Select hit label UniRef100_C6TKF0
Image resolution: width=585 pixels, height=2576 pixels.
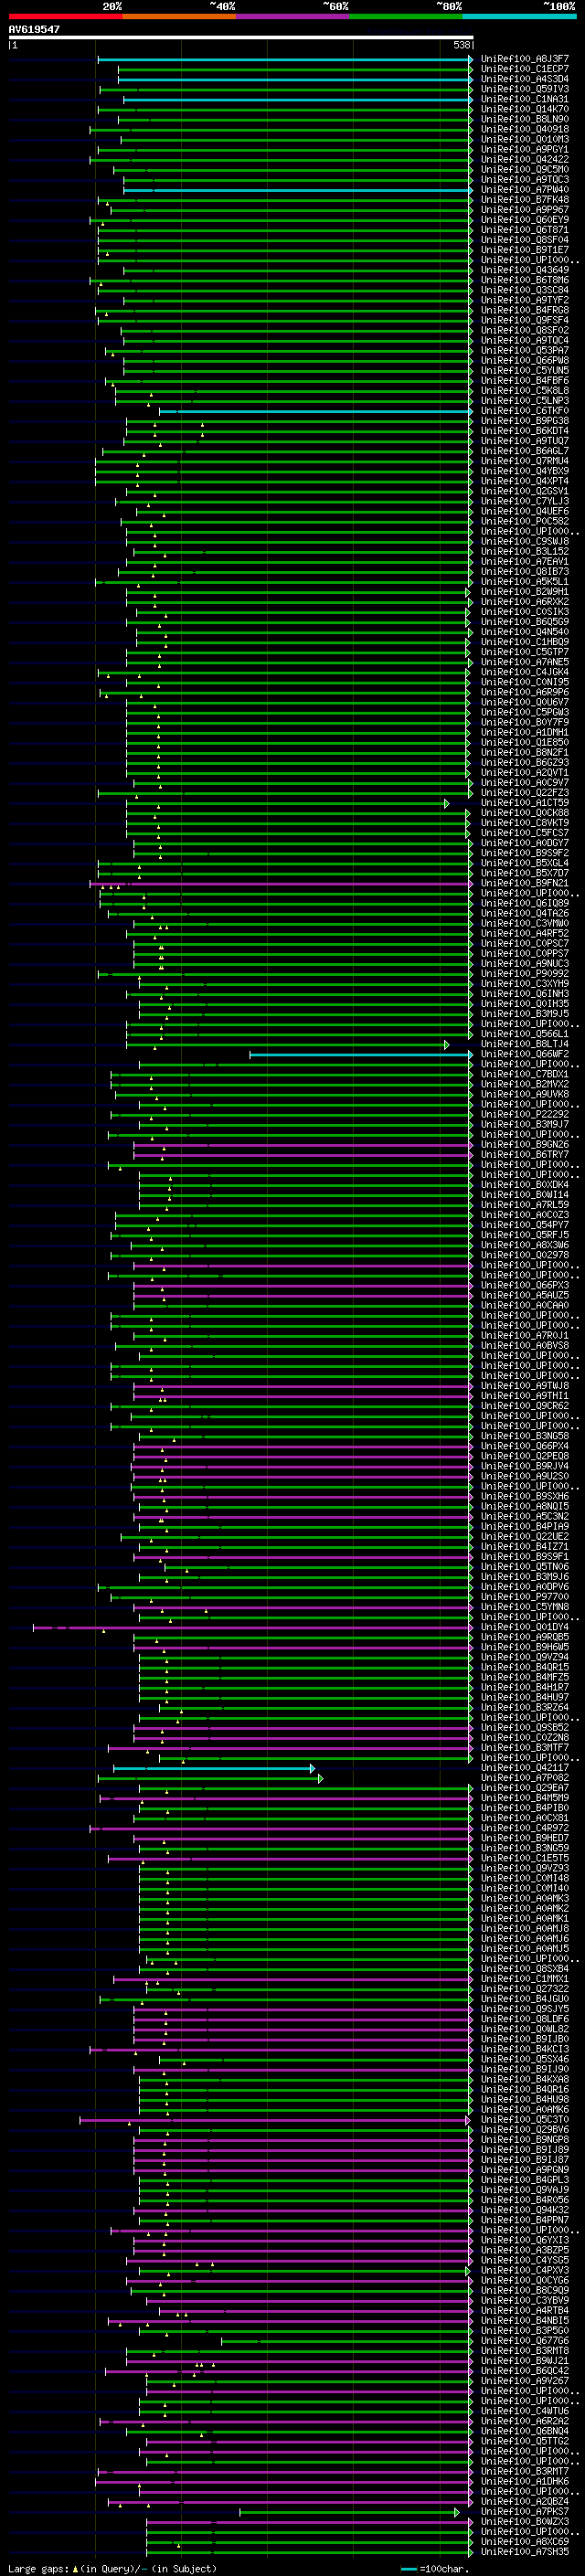coord(524,411)
